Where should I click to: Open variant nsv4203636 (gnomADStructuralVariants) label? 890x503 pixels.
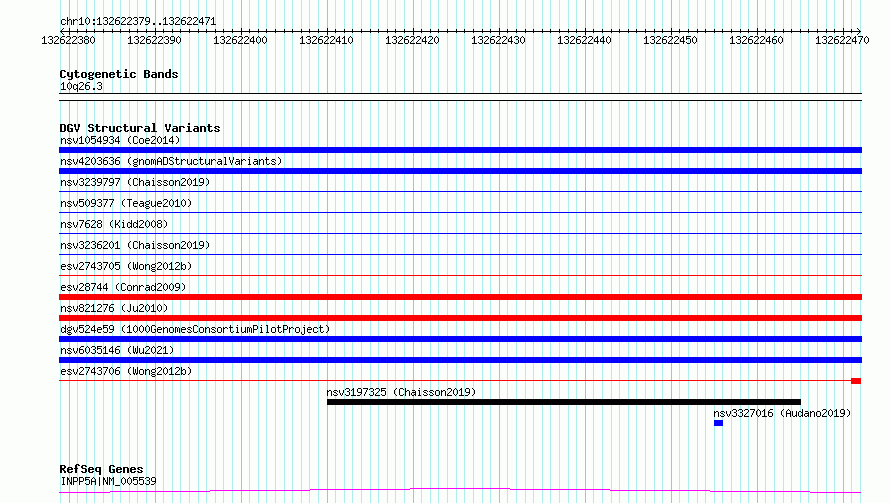click(x=171, y=161)
